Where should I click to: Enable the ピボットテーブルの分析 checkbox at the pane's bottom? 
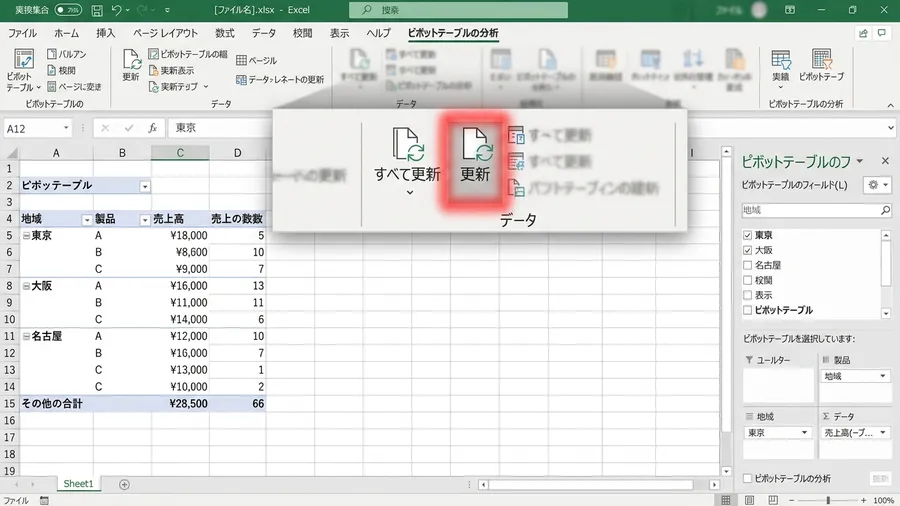pos(747,478)
